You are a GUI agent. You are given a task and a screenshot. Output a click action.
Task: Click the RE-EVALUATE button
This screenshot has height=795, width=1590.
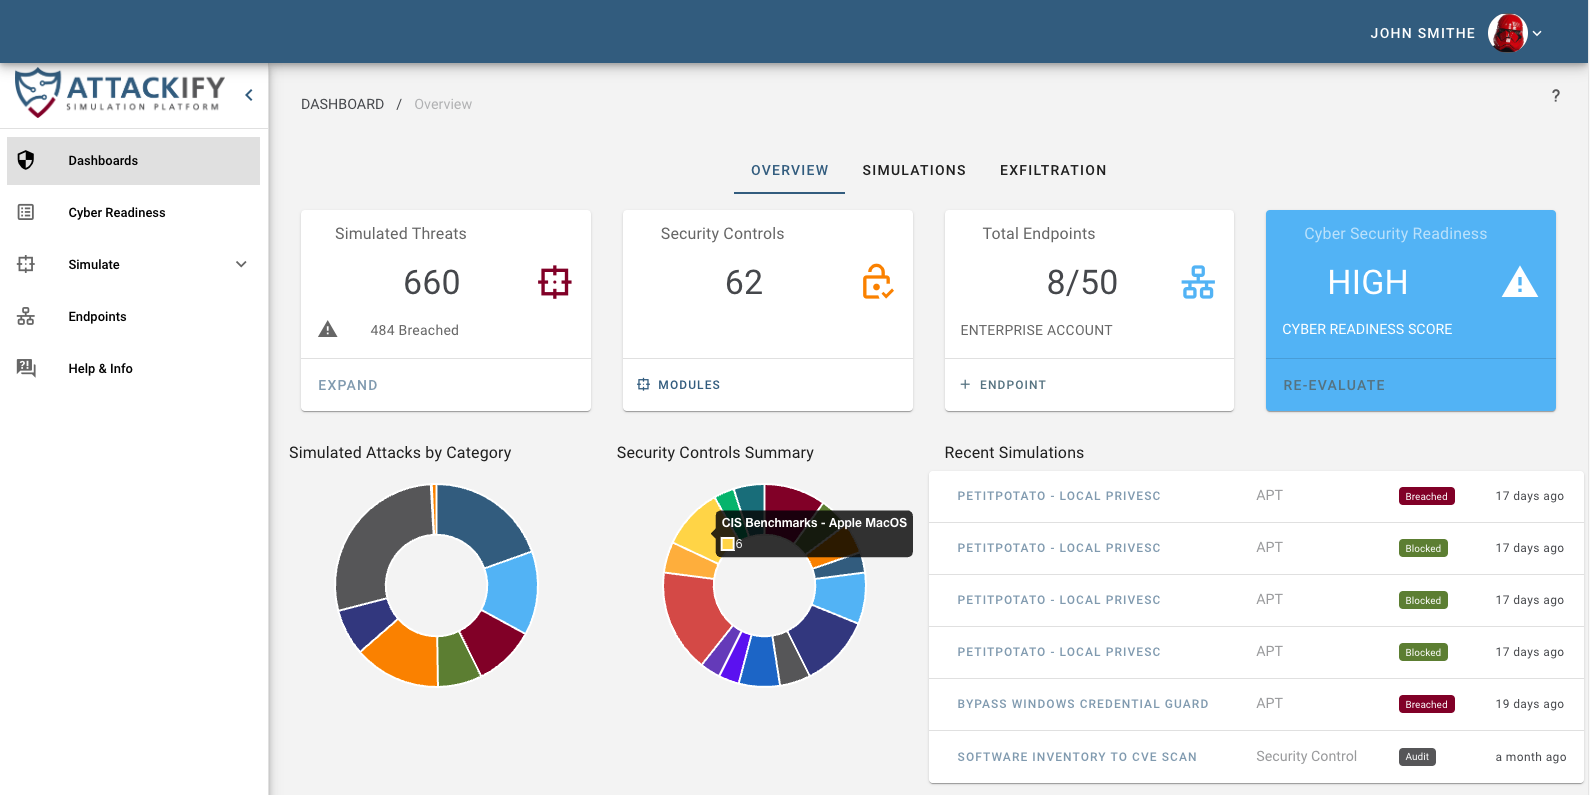coord(1334,385)
